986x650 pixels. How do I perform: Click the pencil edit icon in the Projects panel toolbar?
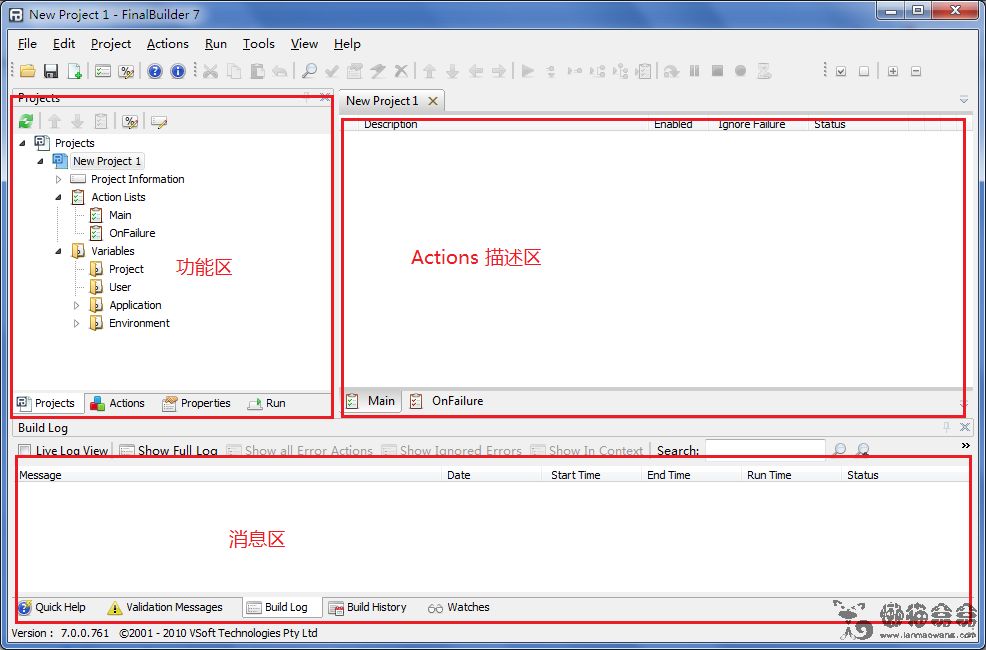click(x=158, y=121)
